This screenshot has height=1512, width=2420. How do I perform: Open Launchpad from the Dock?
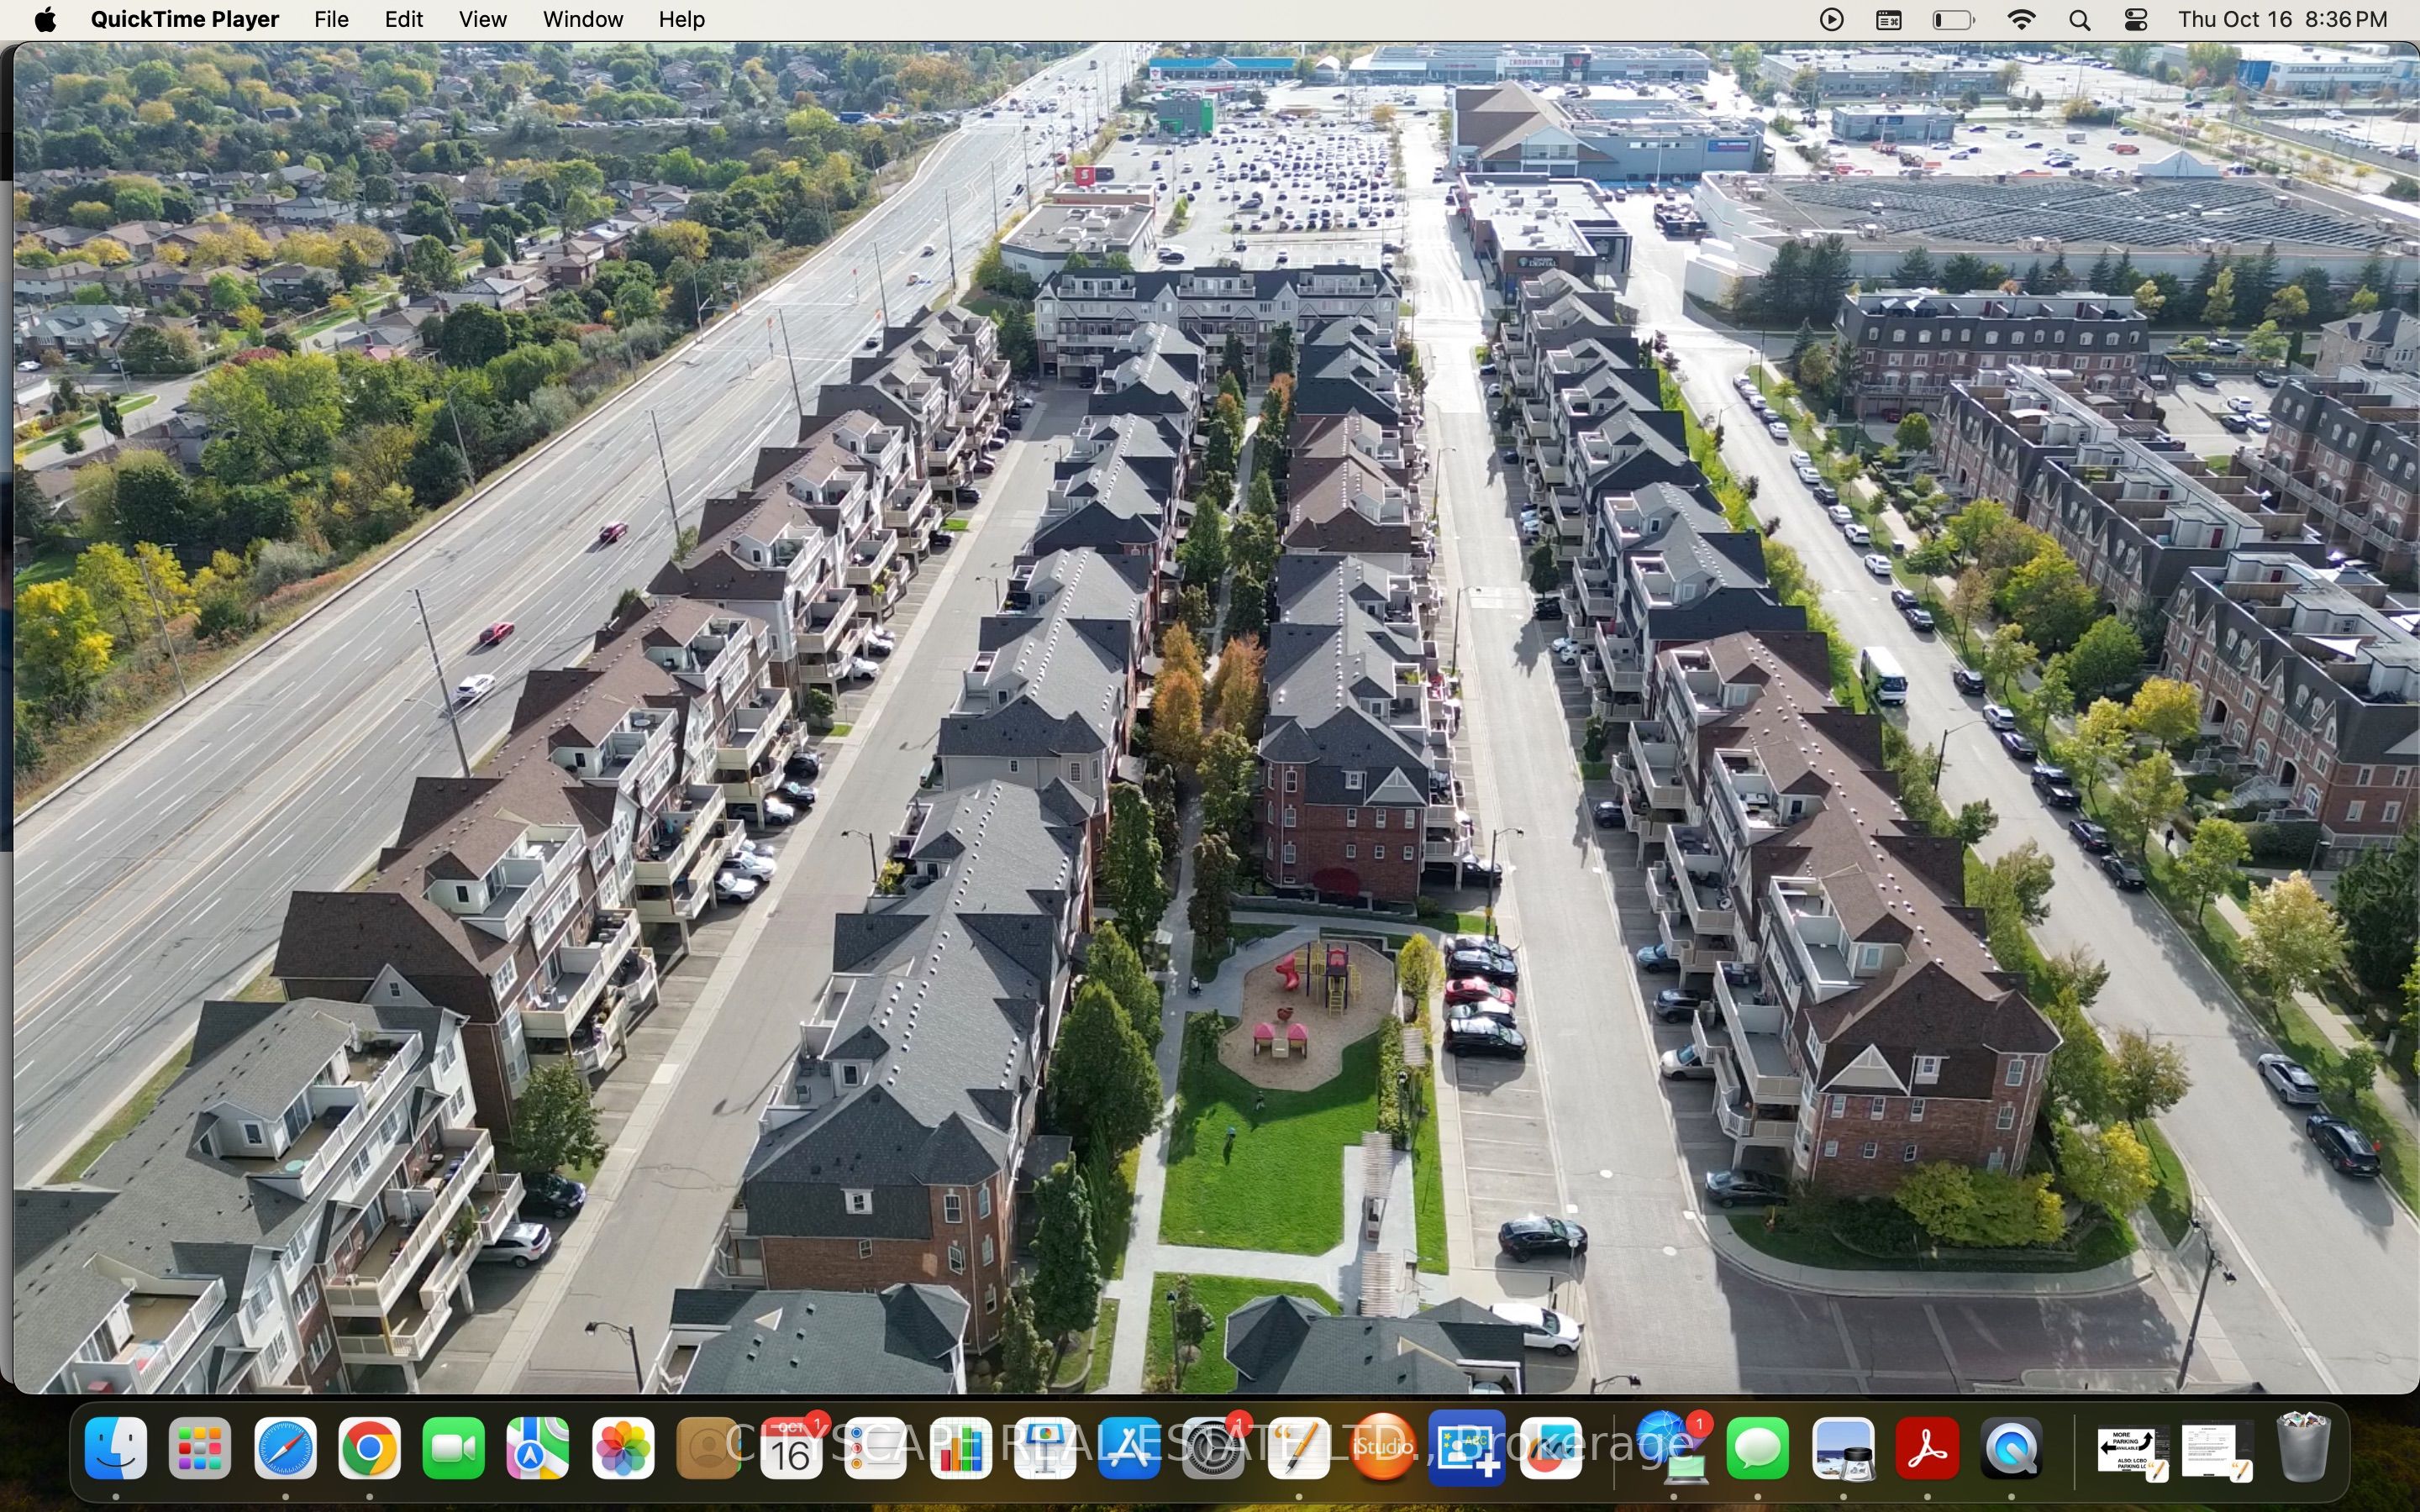[199, 1449]
